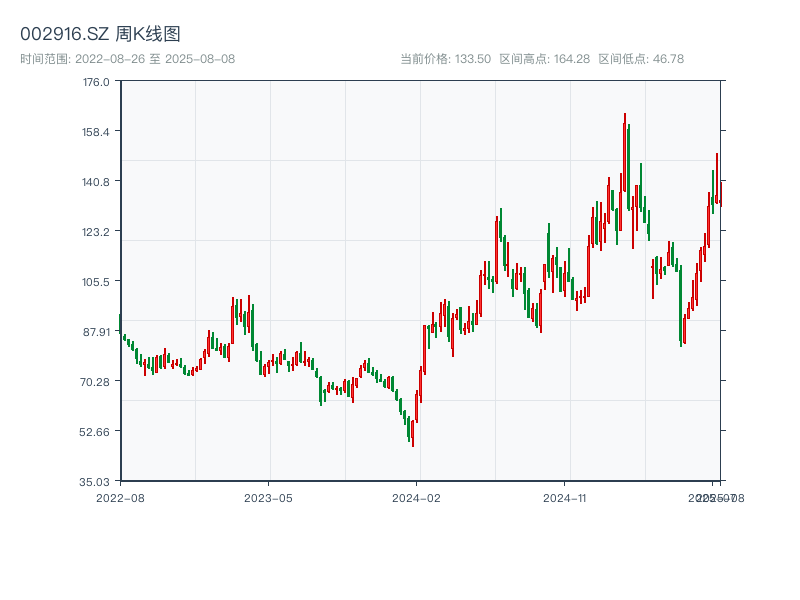Image resolution: width=800 pixels, height=600 pixels.
Task: Click the y-axis label 105.5
Action: 96,282
